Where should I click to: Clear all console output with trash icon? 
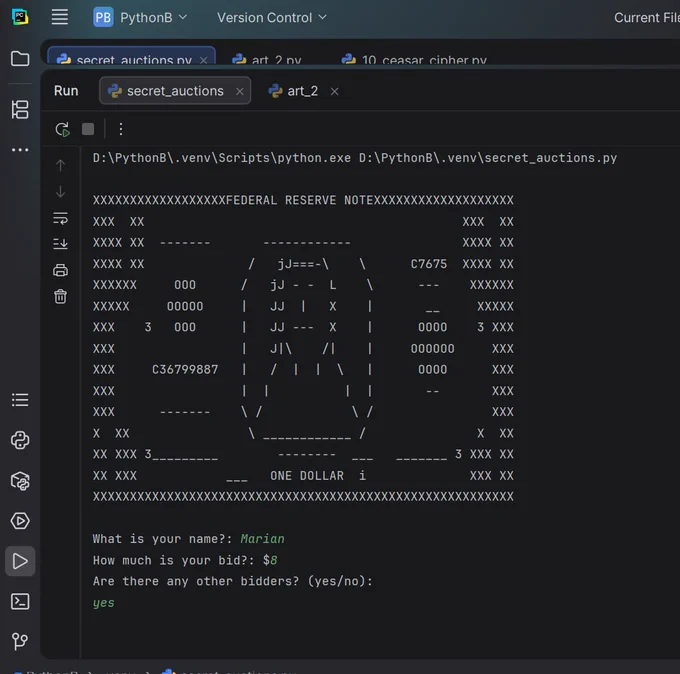[x=60, y=297]
